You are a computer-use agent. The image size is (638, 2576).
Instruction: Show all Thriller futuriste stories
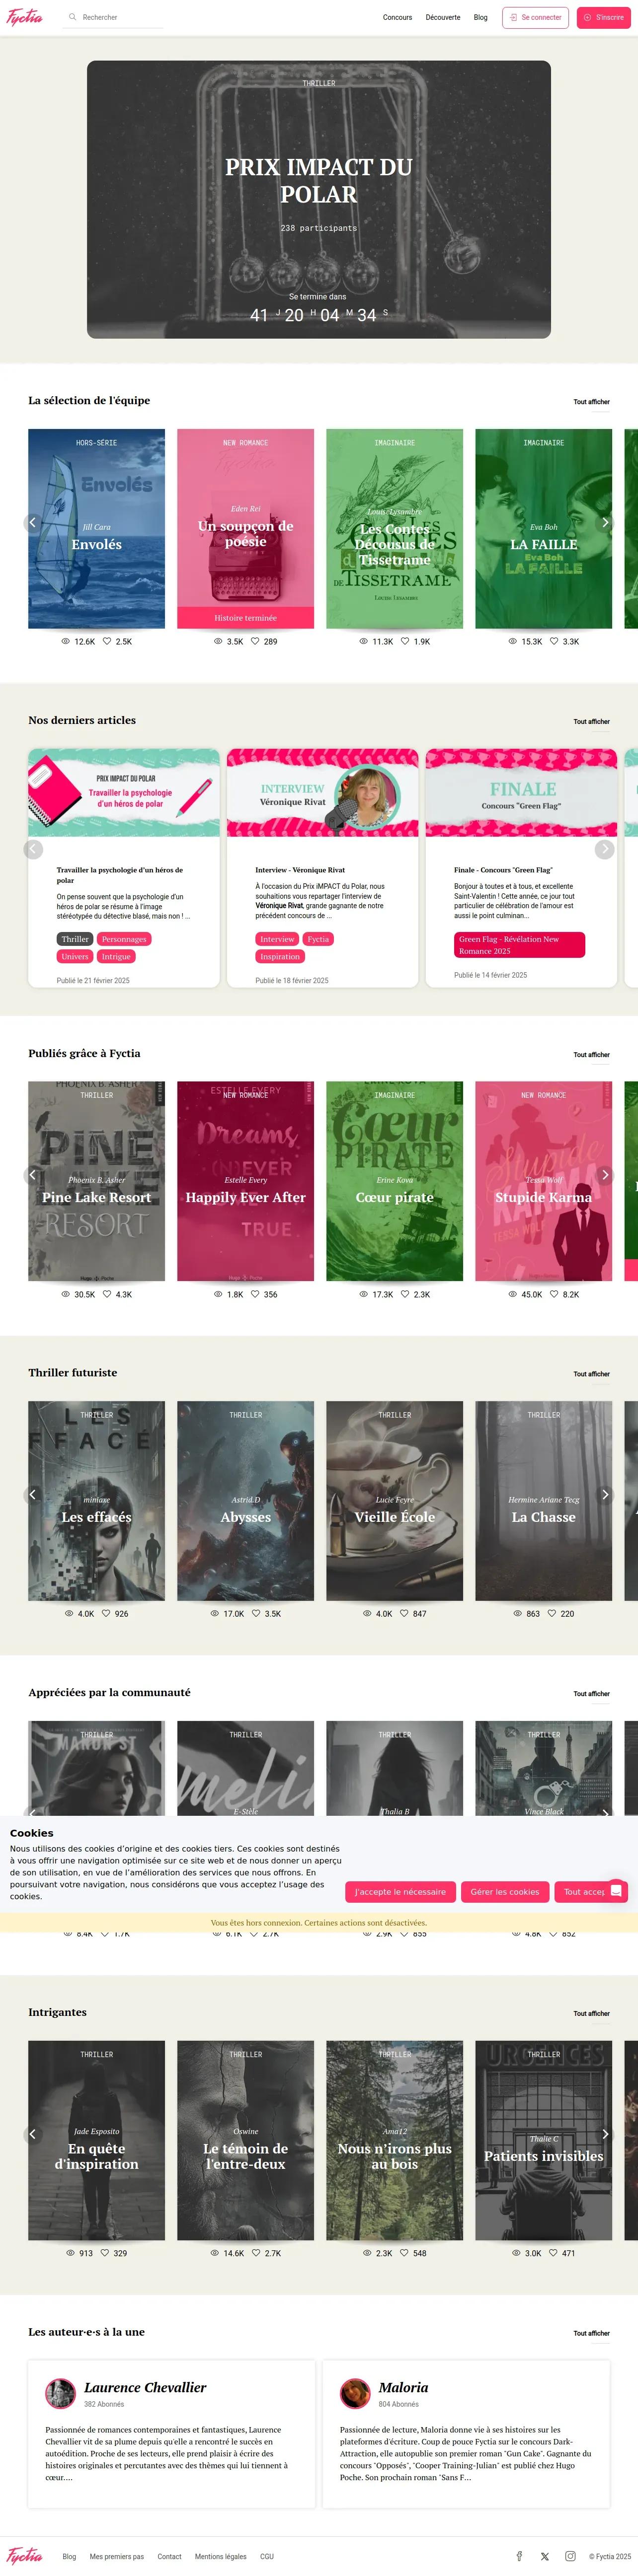(x=591, y=1374)
